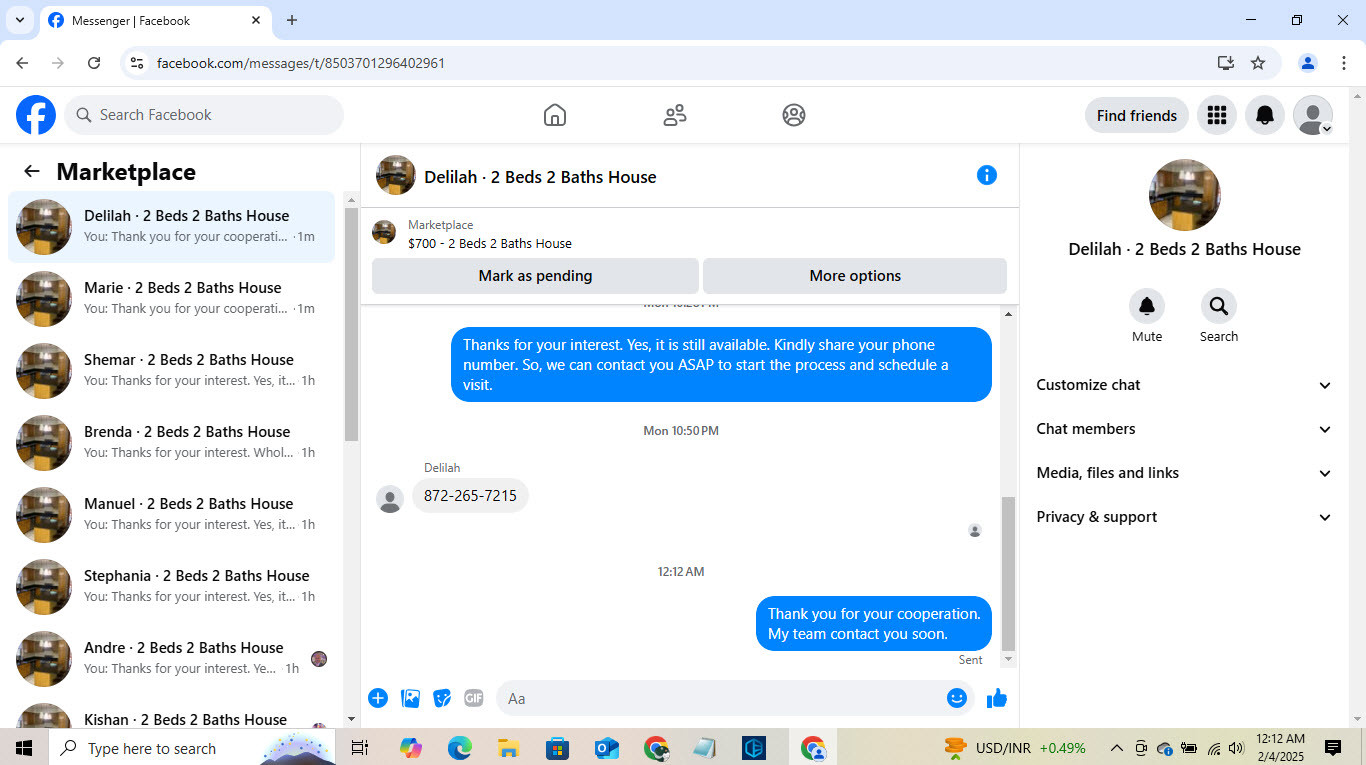Image resolution: width=1366 pixels, height=765 pixels.
Task: Open the Windows Start menu
Action: tap(24, 748)
